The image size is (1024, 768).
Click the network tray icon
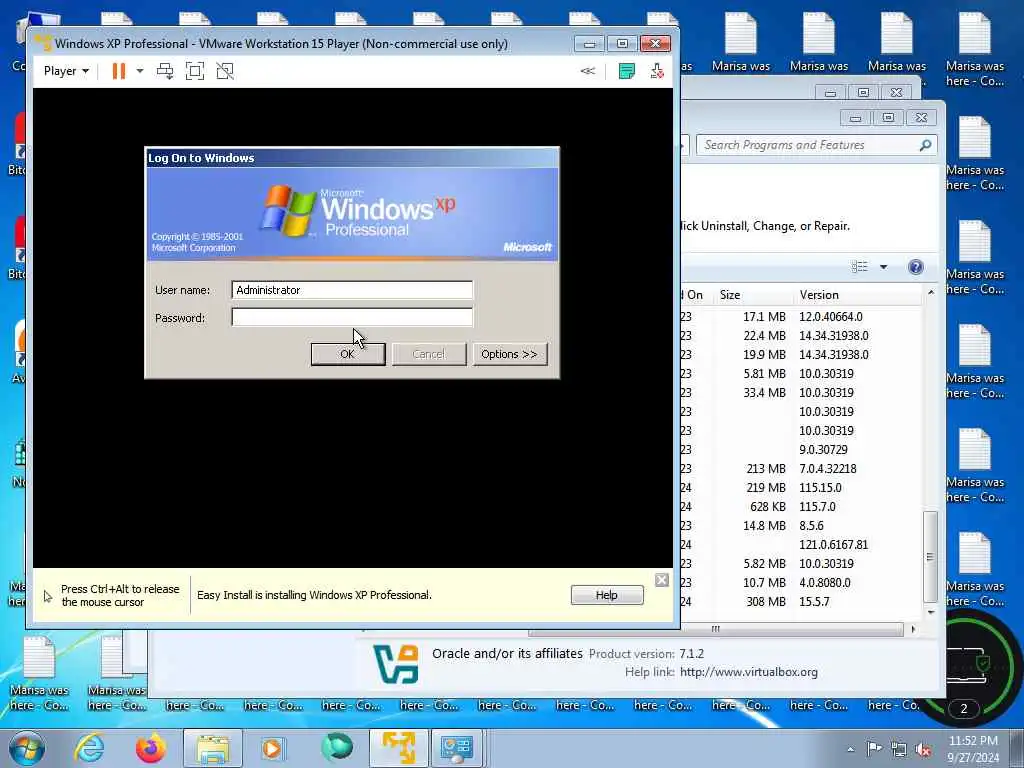click(x=899, y=749)
